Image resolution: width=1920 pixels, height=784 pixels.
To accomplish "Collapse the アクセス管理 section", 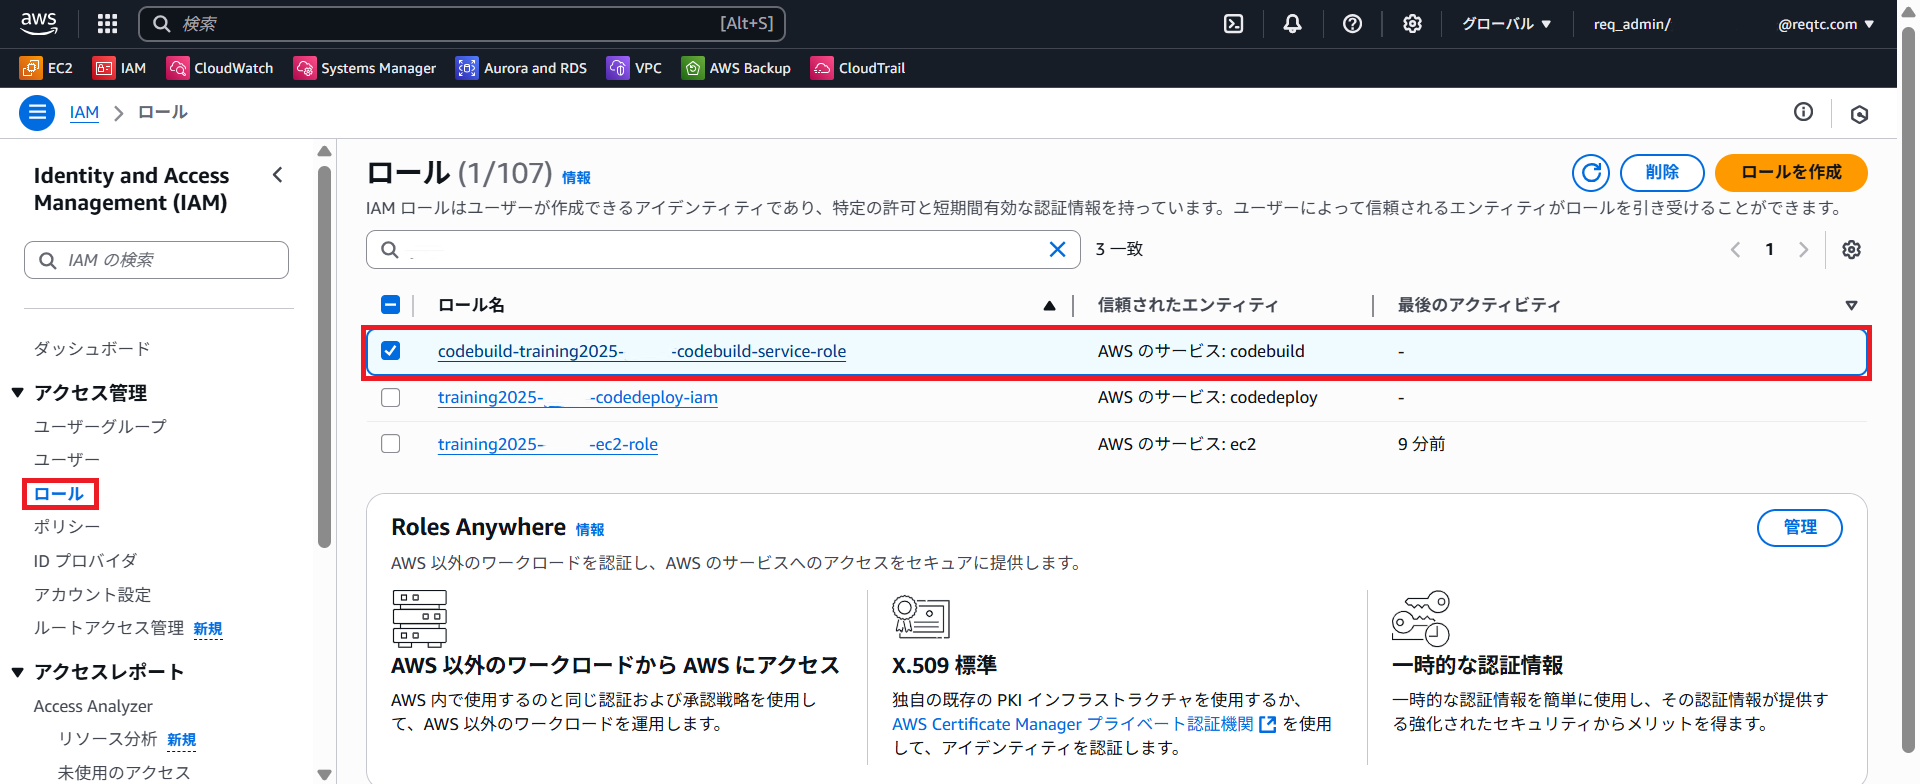I will pyautogui.click(x=18, y=393).
